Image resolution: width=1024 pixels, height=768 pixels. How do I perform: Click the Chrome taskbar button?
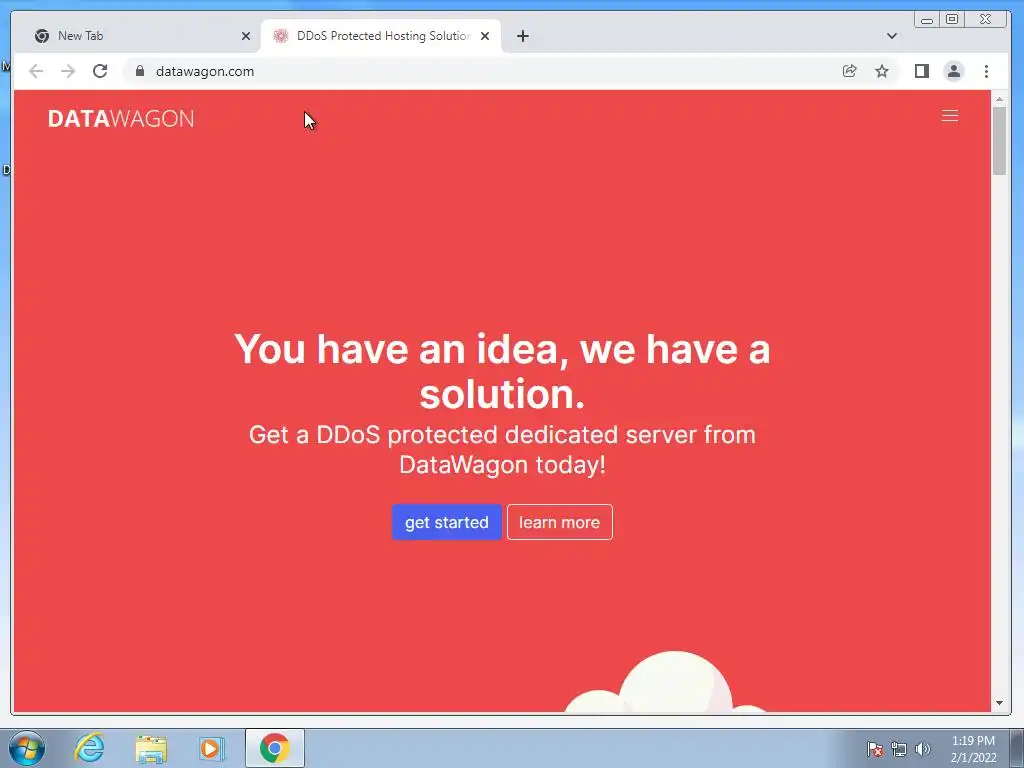click(x=275, y=748)
